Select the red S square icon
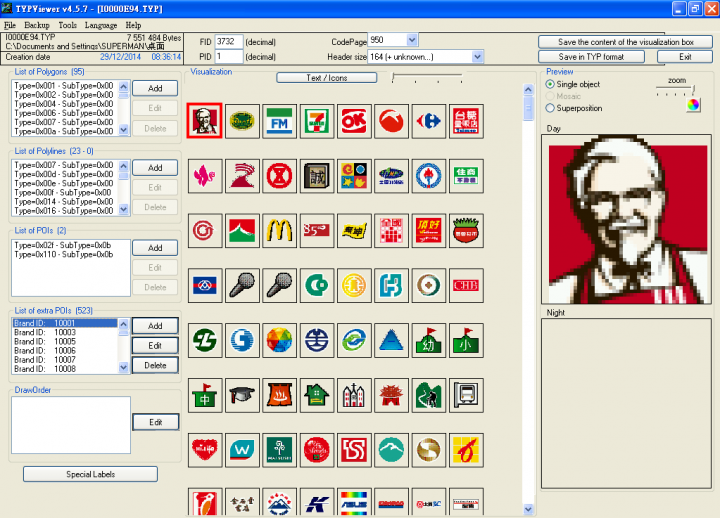720x518 pixels. pyautogui.click(x=354, y=450)
